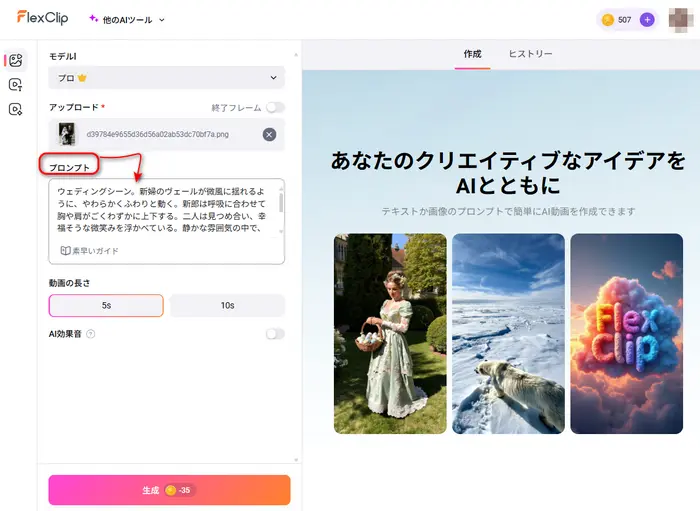Switch to the ヒストリー tab
The height and width of the screenshot is (511, 700).
(x=530, y=54)
